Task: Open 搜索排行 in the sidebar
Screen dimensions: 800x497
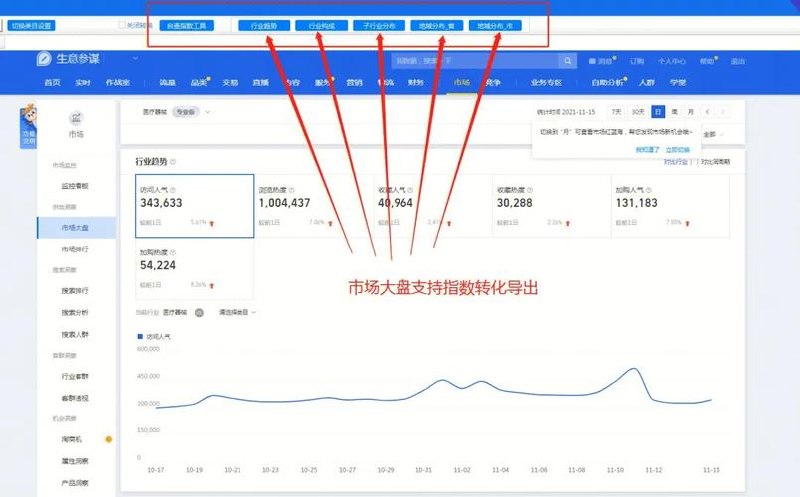Action: click(x=75, y=290)
